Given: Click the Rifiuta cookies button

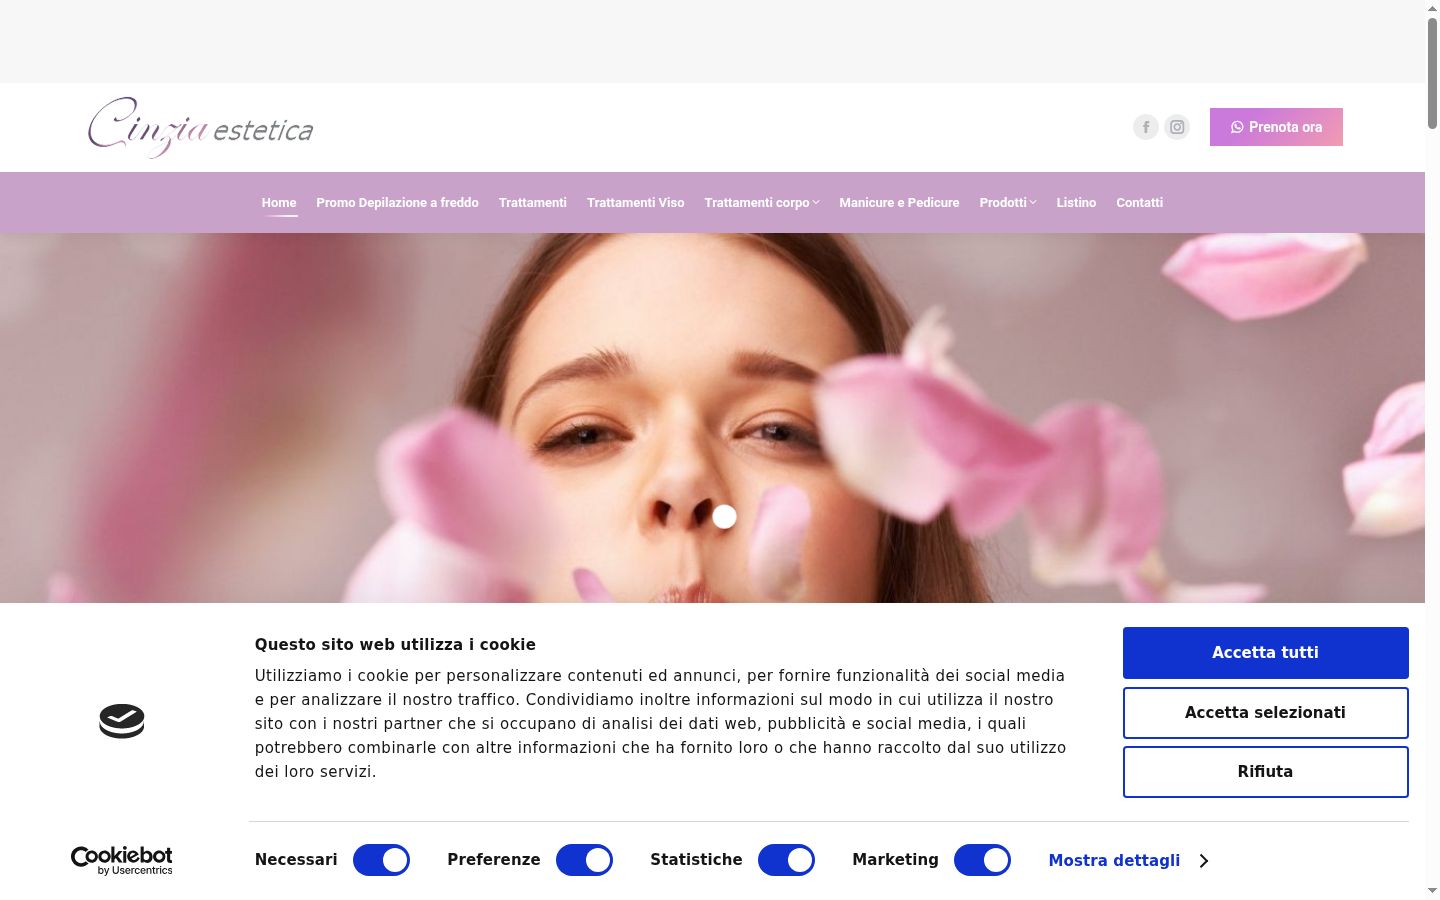Looking at the screenshot, I should [1266, 772].
